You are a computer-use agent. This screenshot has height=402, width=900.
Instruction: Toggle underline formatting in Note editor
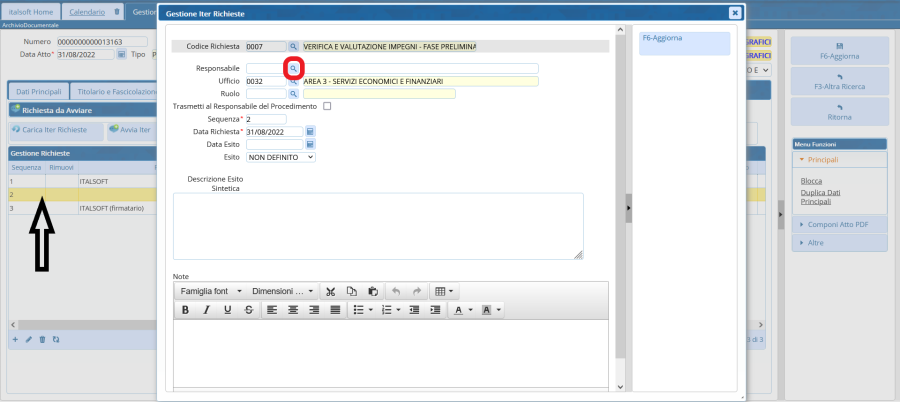point(228,310)
